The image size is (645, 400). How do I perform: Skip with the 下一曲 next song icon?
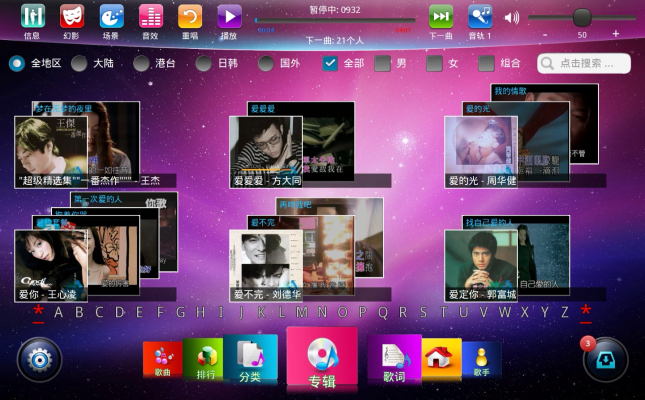441,16
